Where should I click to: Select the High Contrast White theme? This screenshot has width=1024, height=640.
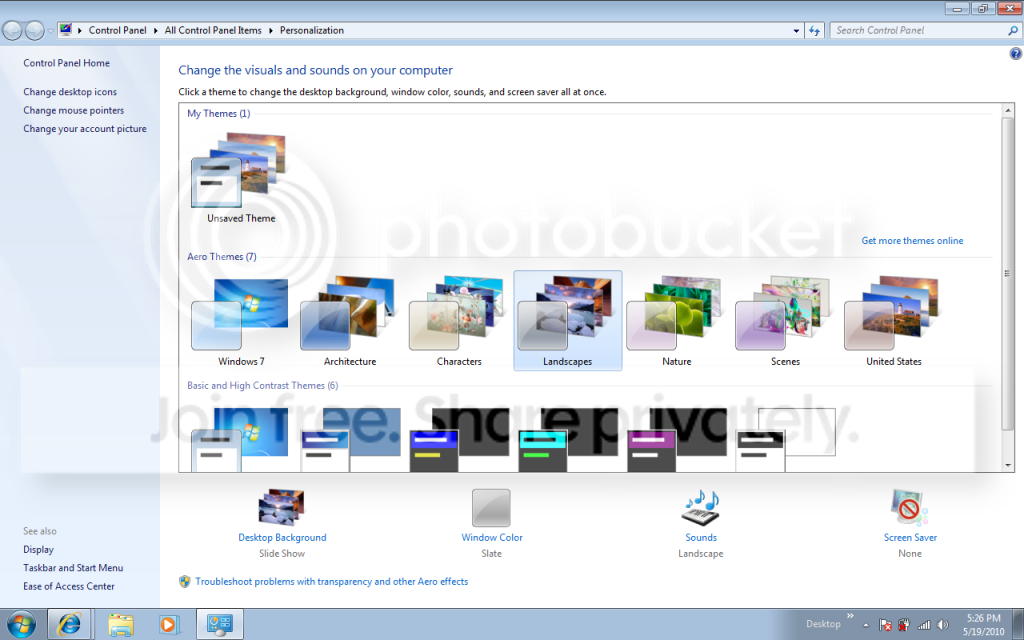785,440
